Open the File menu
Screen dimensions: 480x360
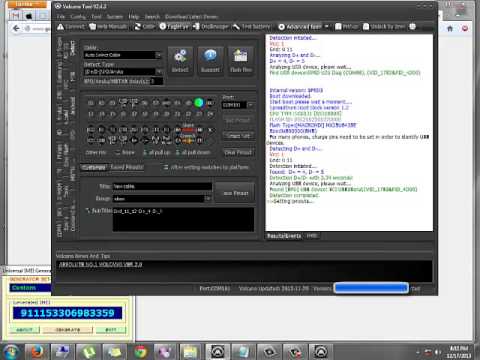(61, 17)
